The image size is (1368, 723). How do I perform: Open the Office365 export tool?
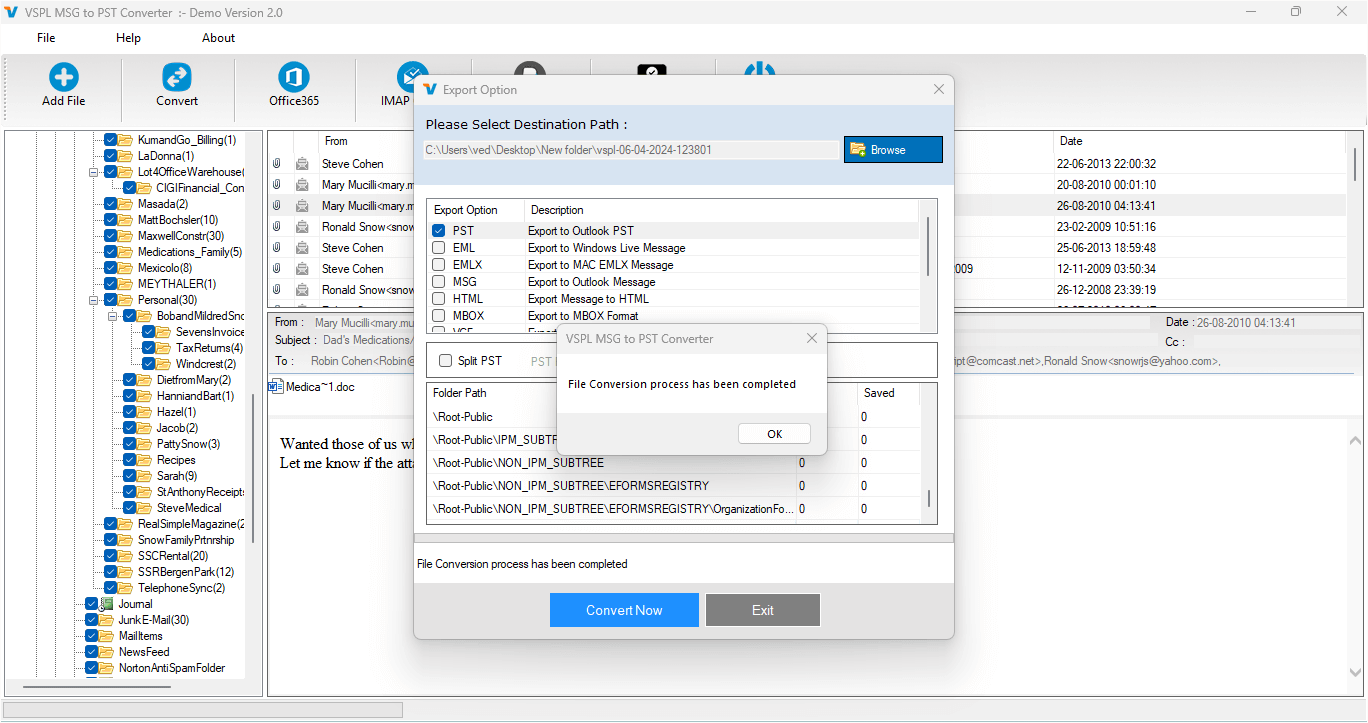pos(294,77)
